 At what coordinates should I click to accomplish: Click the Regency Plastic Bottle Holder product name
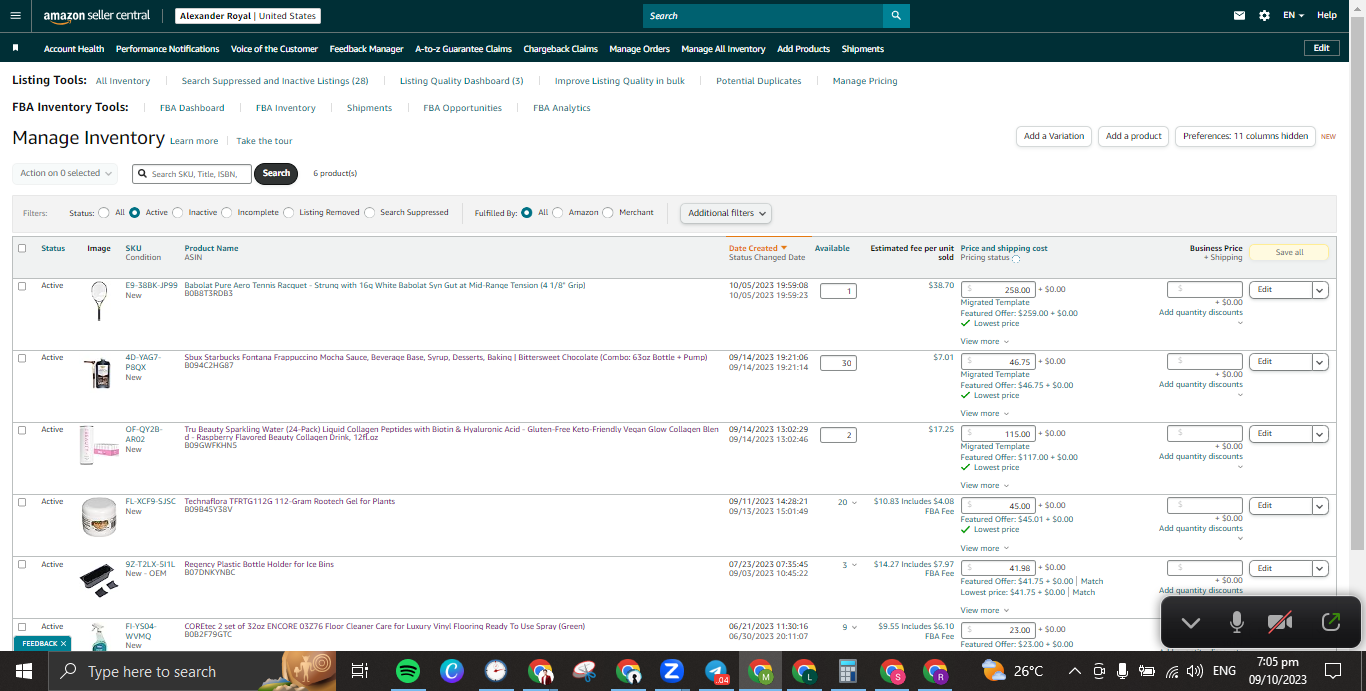click(x=259, y=564)
